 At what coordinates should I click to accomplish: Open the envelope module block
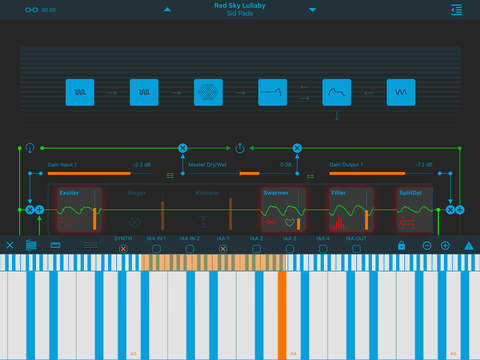[x=272, y=92]
